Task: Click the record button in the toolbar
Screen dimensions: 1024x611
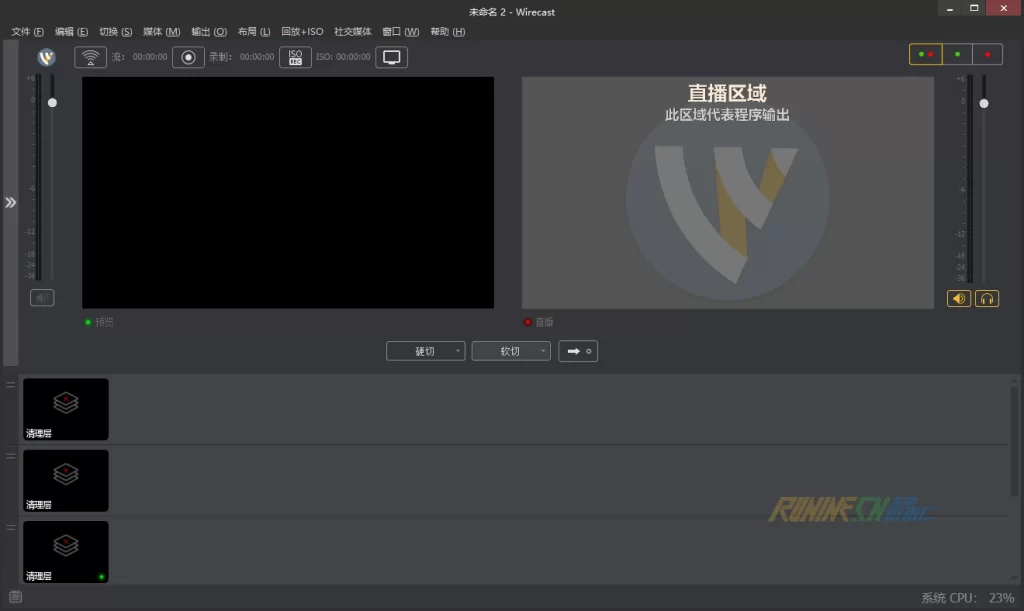Action: tap(188, 57)
